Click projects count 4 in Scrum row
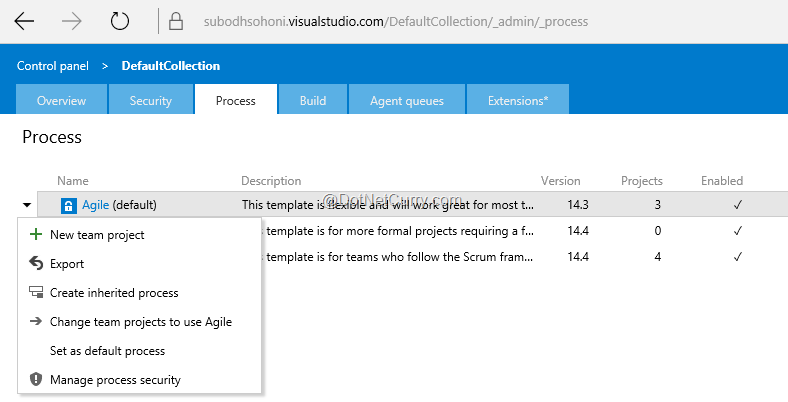Screen dimensions: 788x402 point(657,257)
